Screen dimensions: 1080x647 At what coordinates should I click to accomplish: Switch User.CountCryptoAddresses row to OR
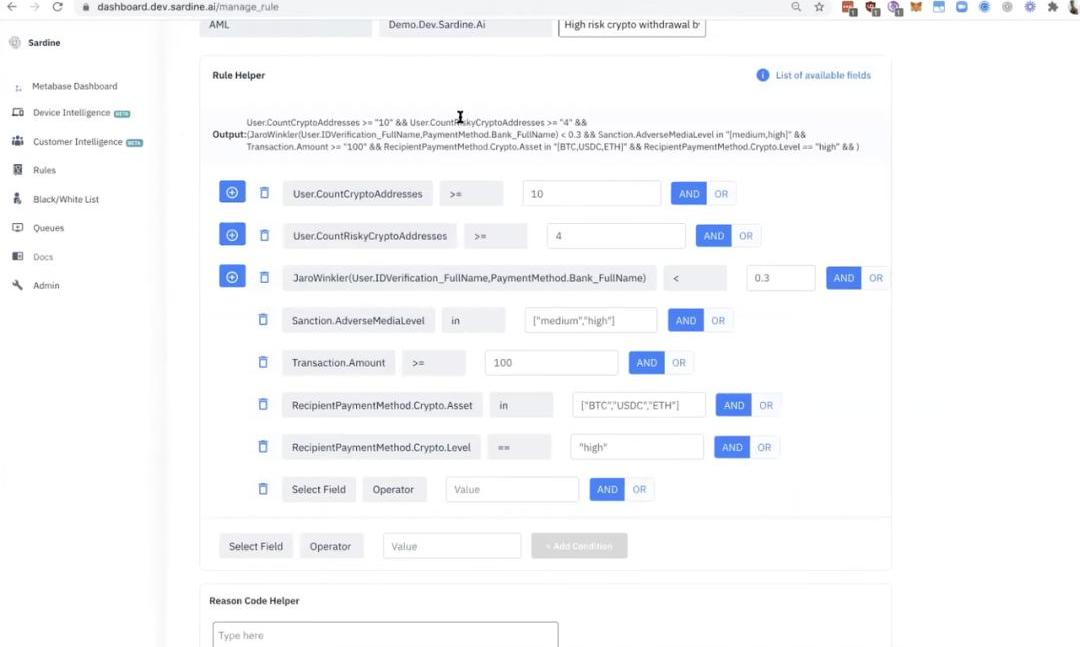pos(721,194)
